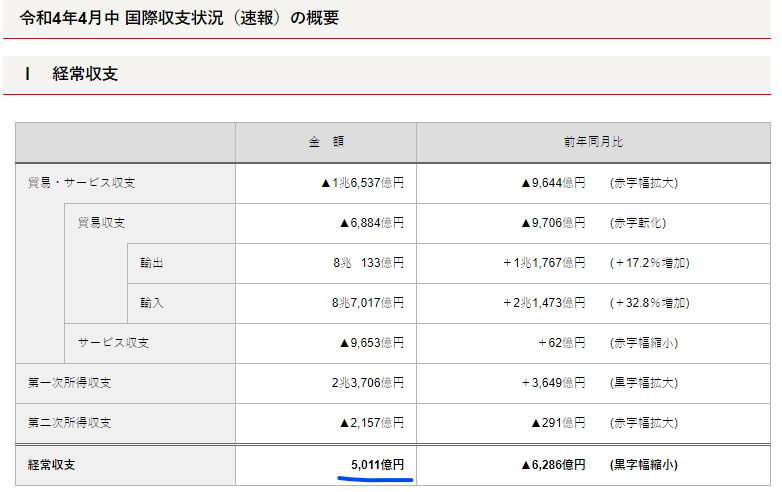782x492 pixels.
Task: Click the 第二次所得収支 row label
Action: 70,423
